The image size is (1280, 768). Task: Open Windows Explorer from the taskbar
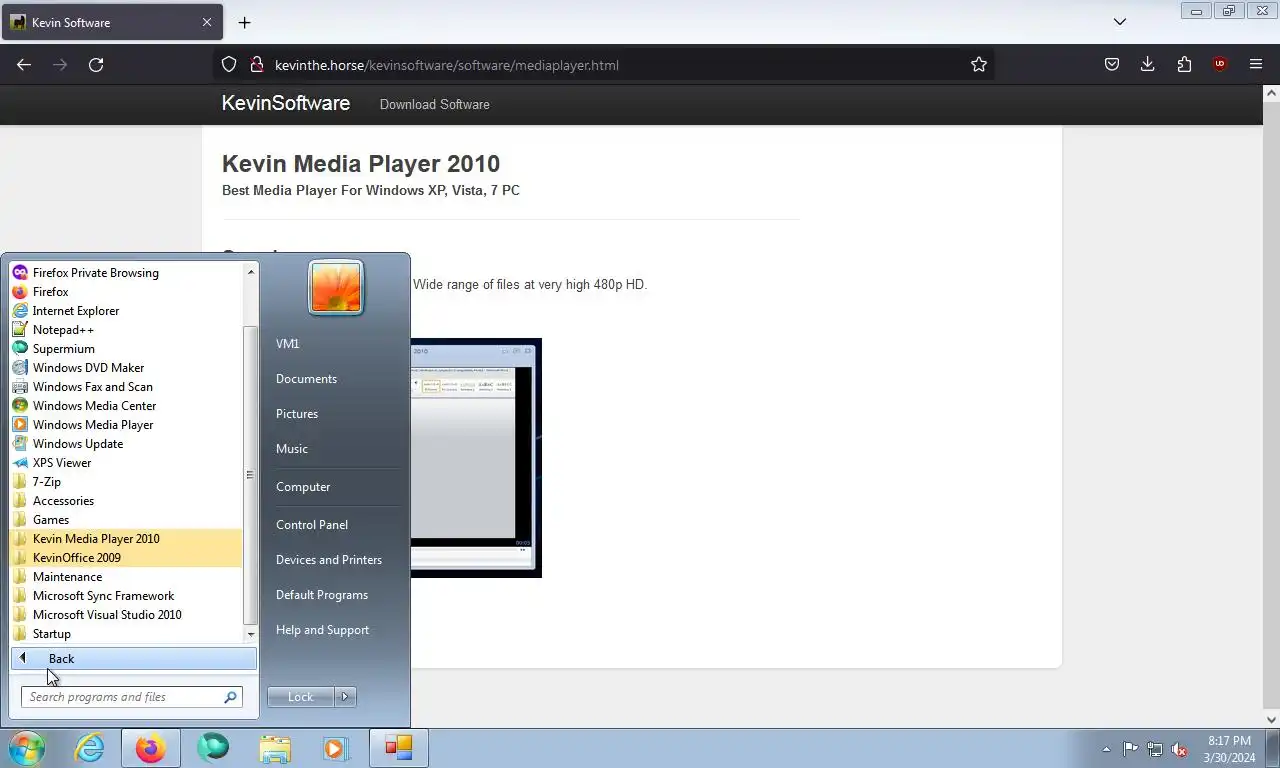point(275,748)
